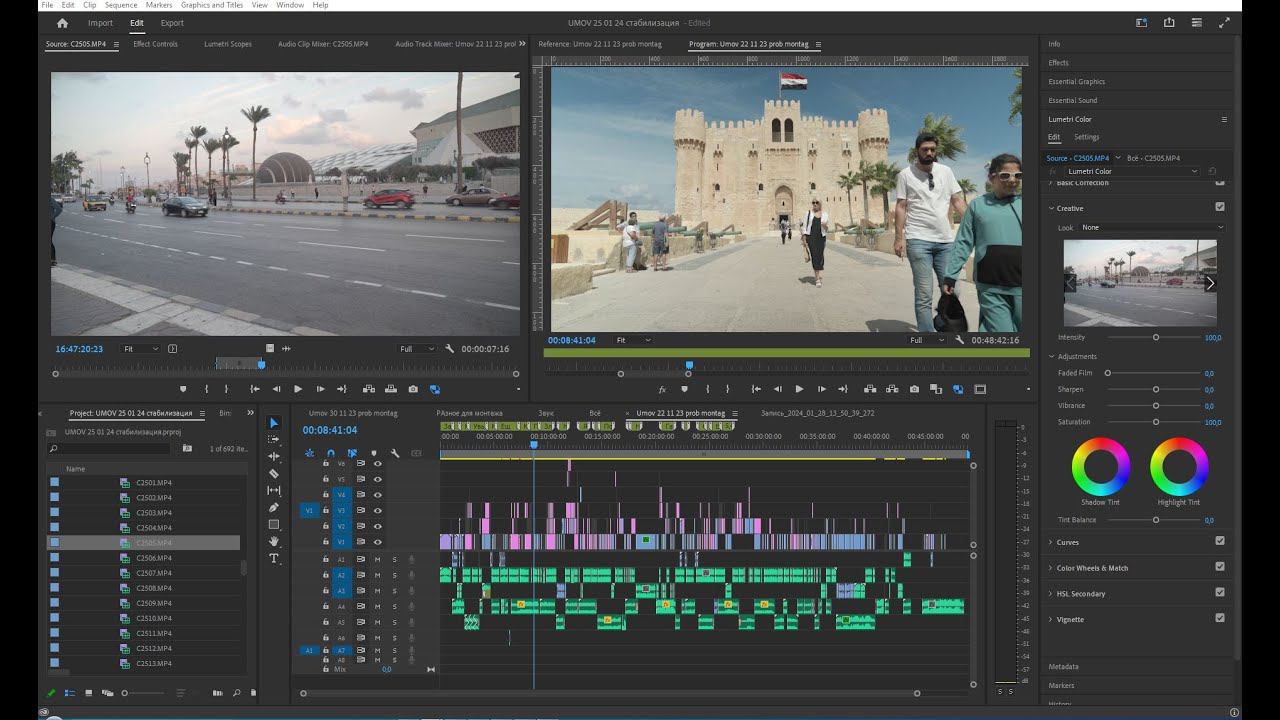Select the Hand tool

274,542
